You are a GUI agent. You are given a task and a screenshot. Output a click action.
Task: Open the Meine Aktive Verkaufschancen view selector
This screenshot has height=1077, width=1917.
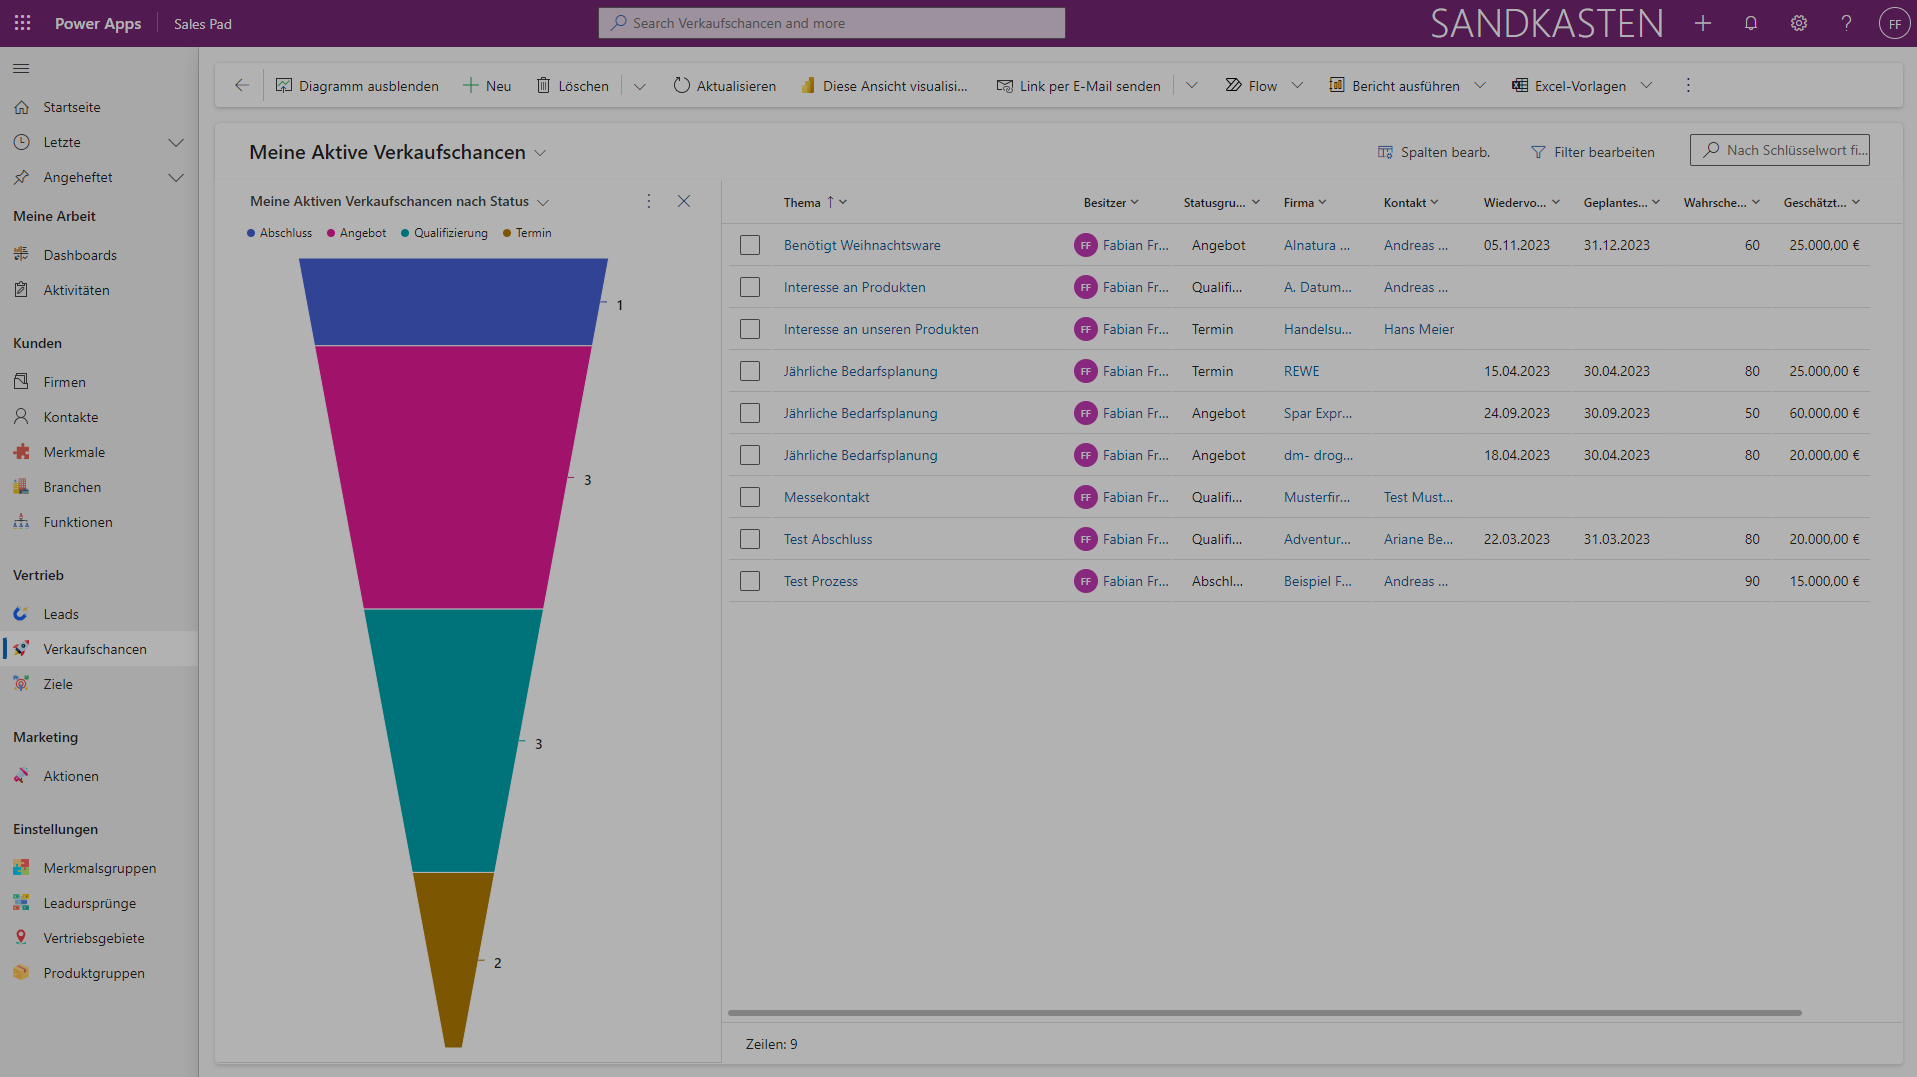coord(398,152)
